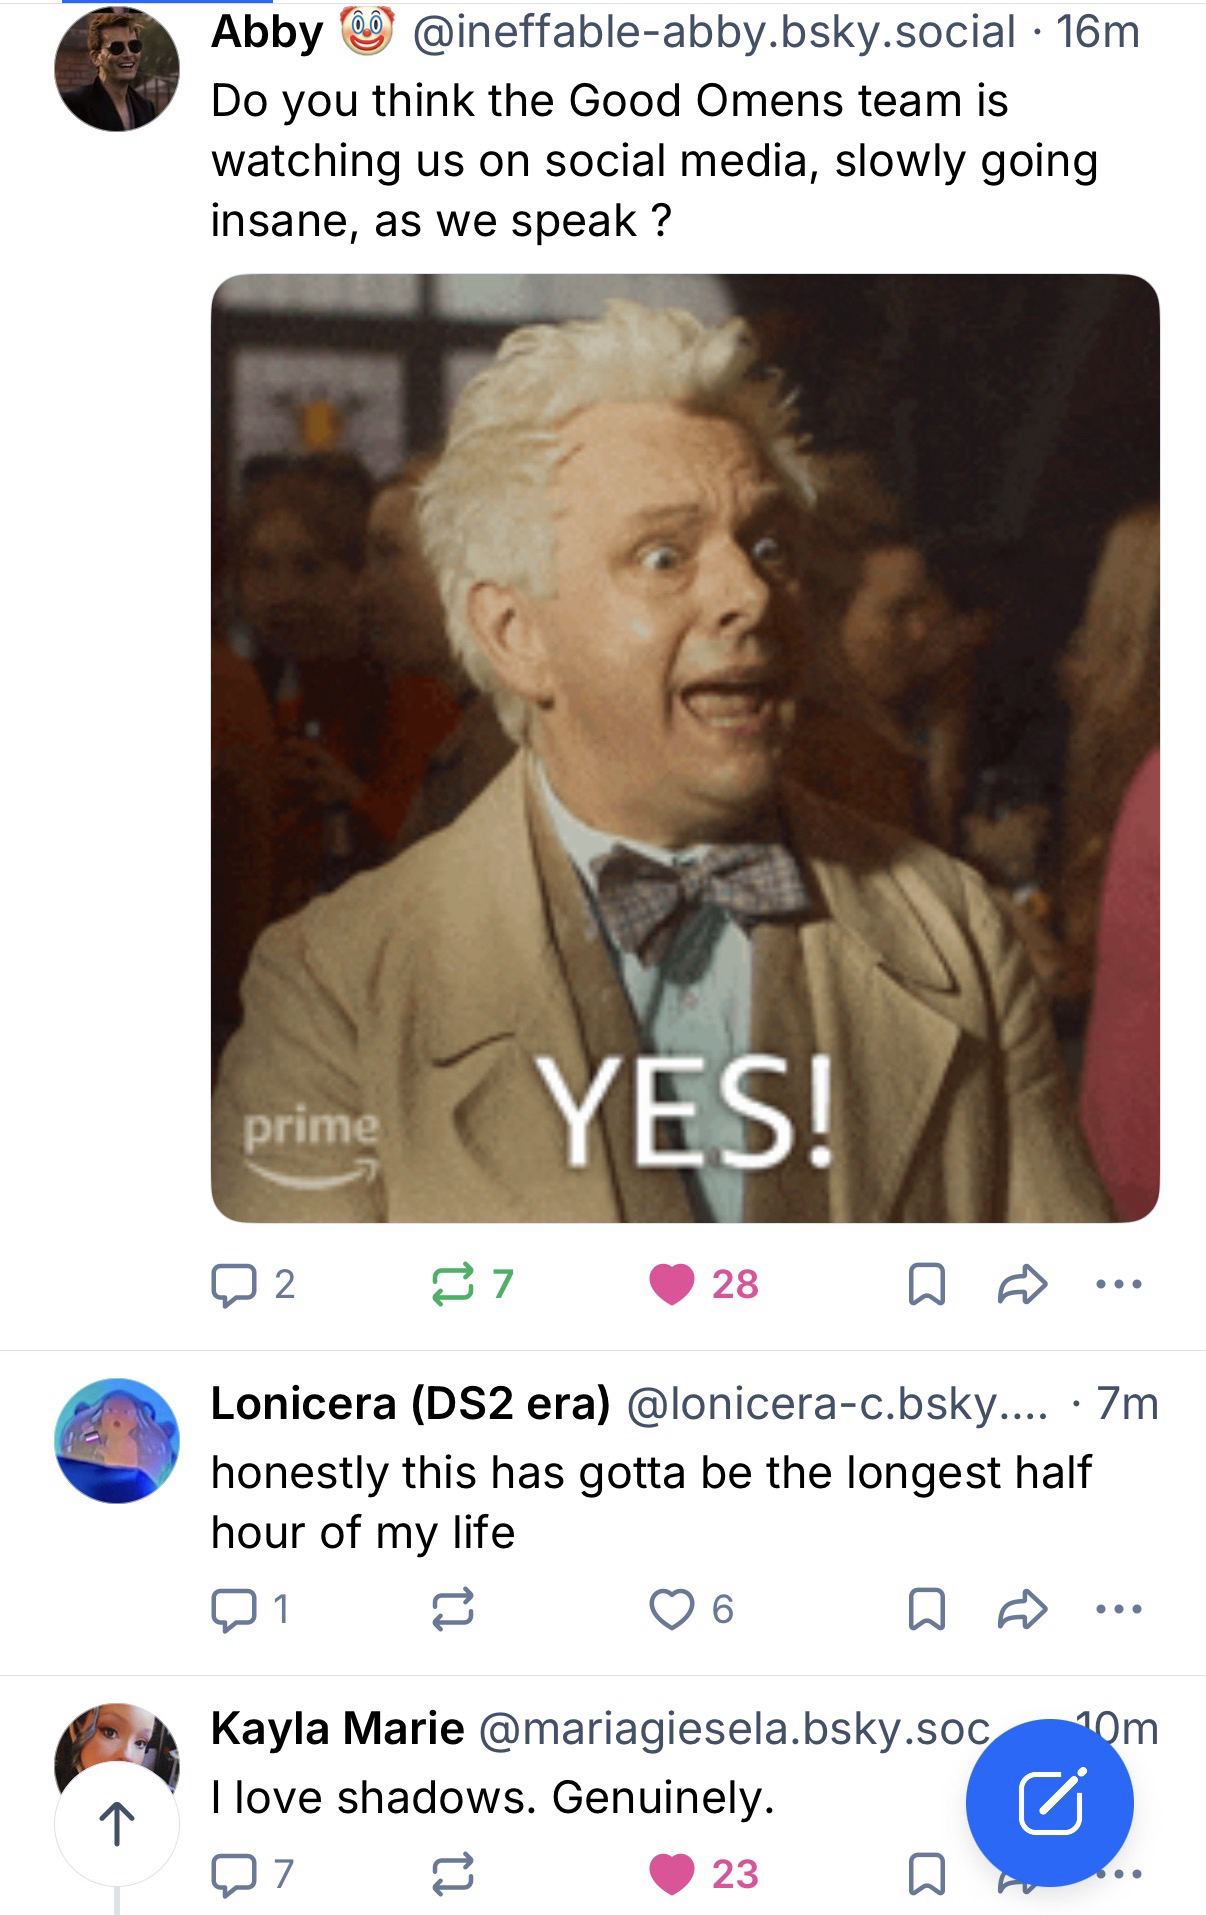Compose a new post with blue button

click(x=1049, y=1803)
